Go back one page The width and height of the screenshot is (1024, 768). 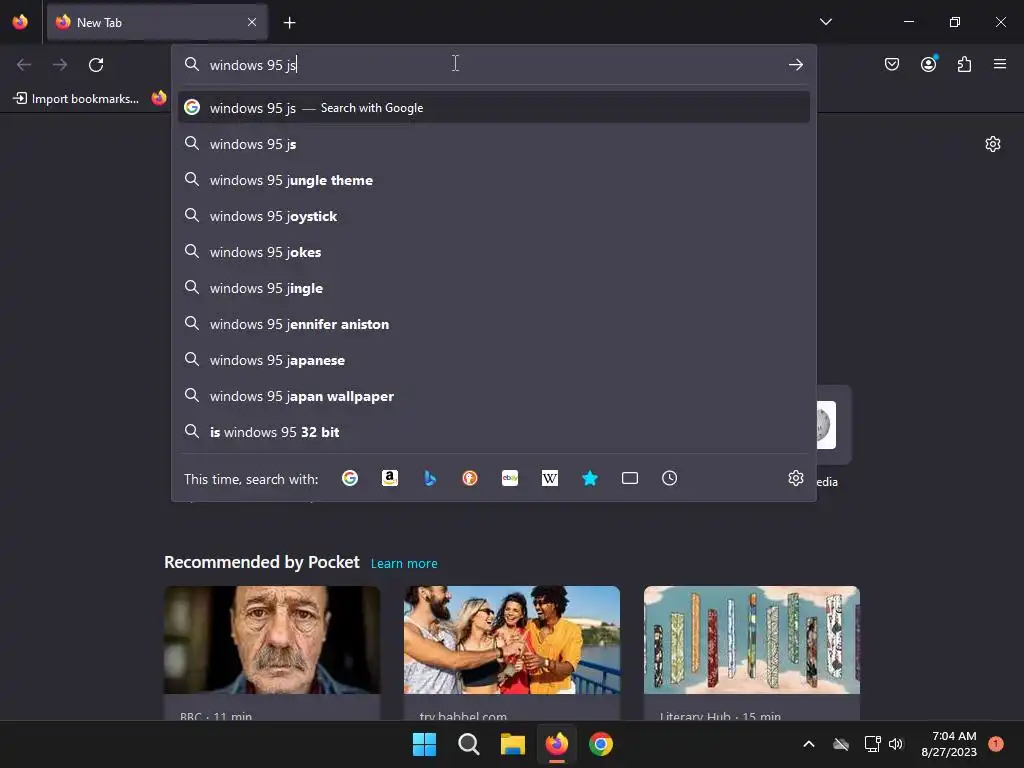click(x=24, y=65)
